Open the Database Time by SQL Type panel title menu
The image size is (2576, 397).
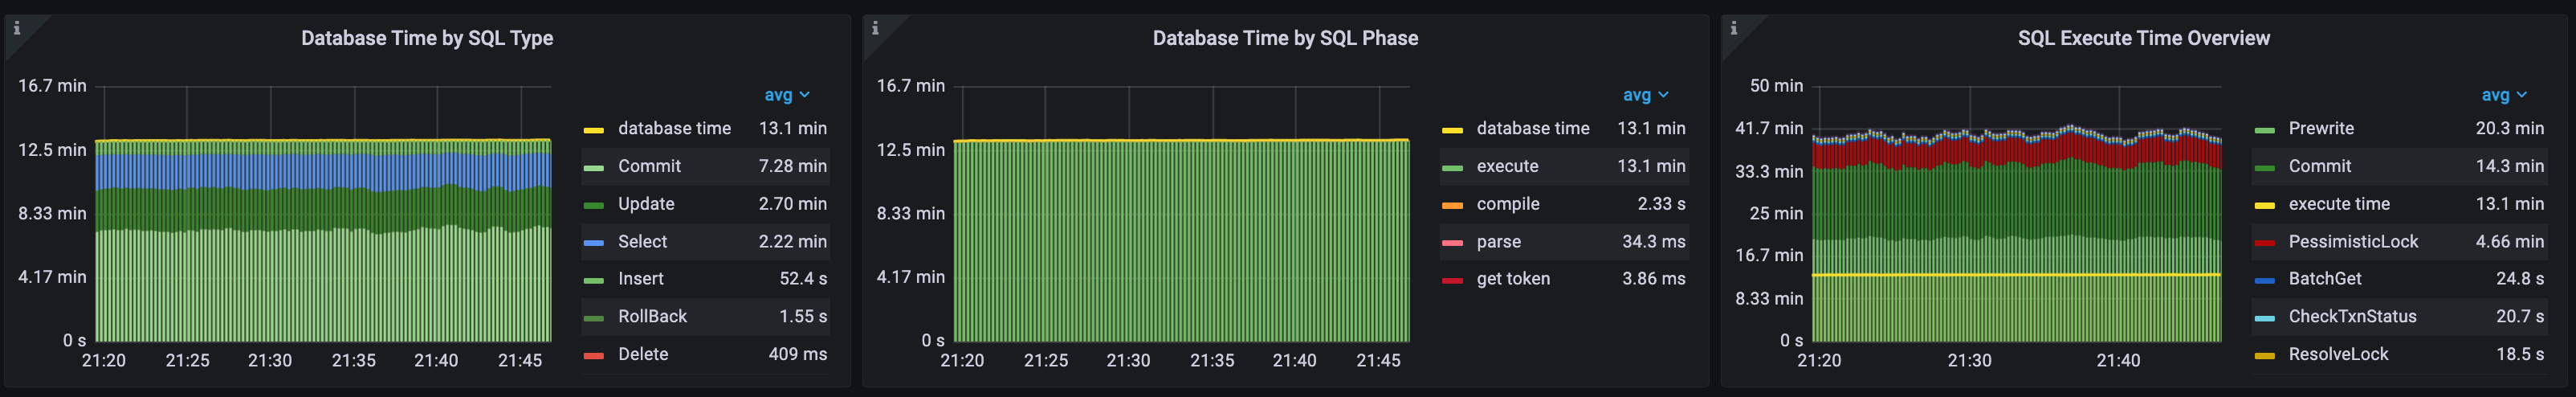pyautogui.click(x=427, y=38)
